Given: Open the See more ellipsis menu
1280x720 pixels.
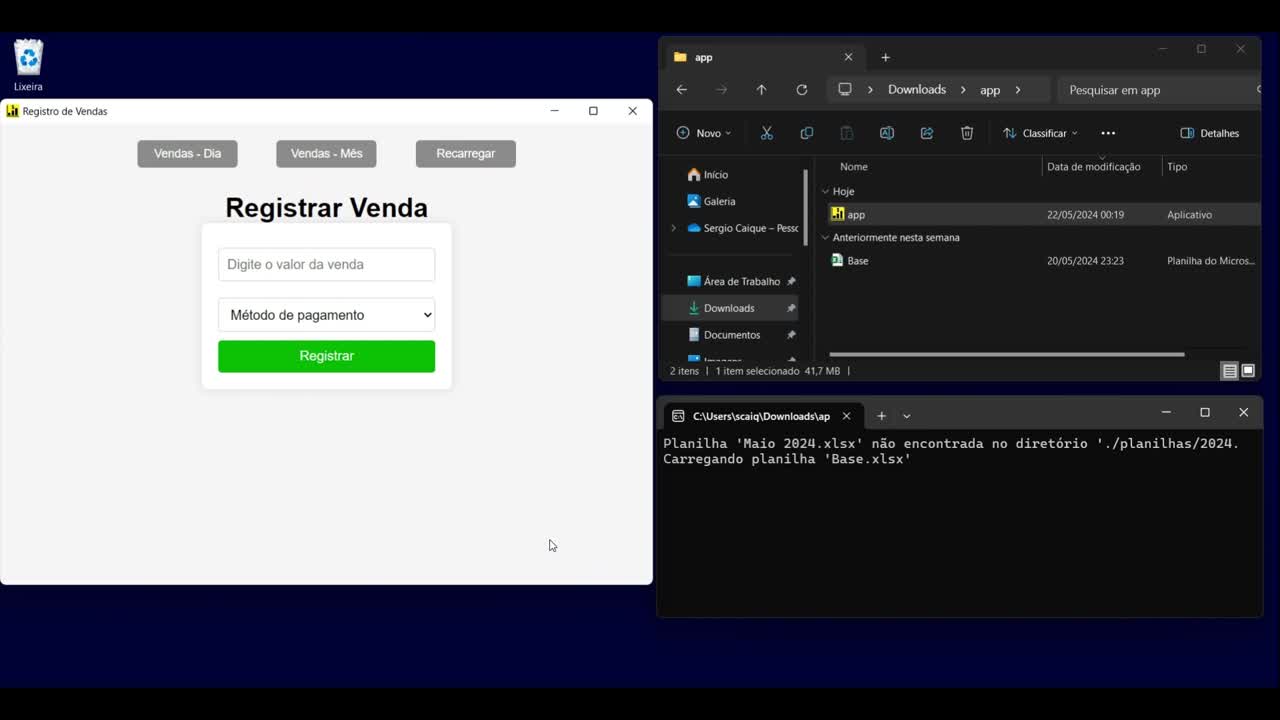Looking at the screenshot, I should (x=1108, y=133).
